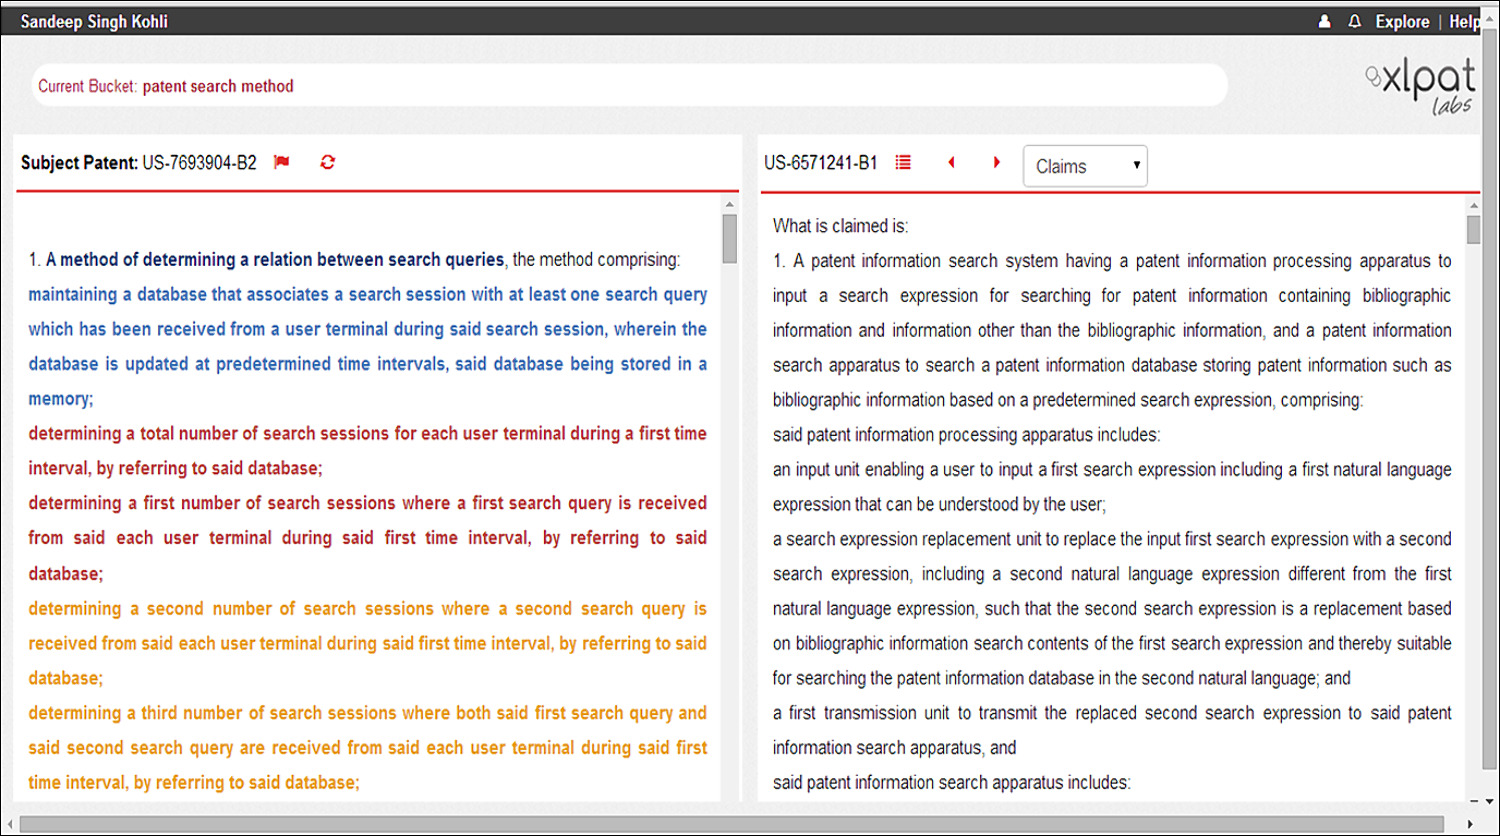Open the Explore menu
Screen dimensions: 1500x836
click(1402, 21)
